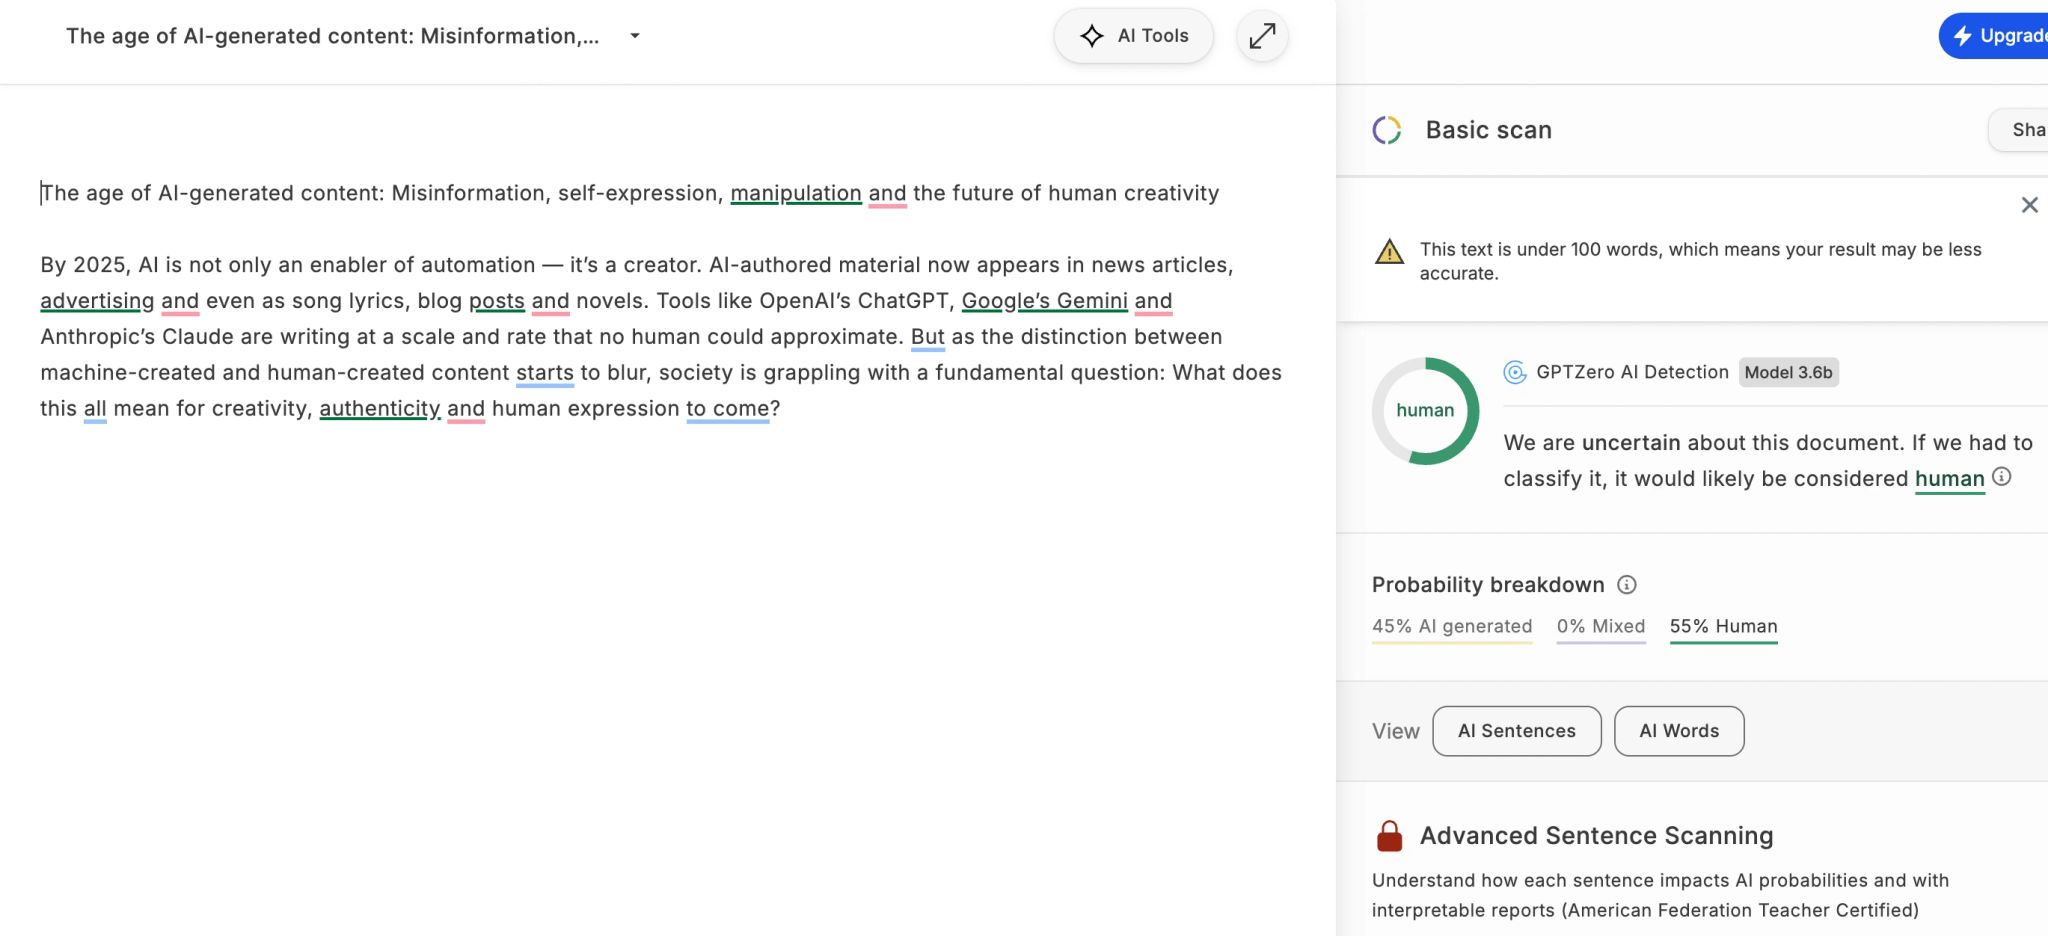
Task: Click the underlined human classification link
Action: coord(1949,479)
